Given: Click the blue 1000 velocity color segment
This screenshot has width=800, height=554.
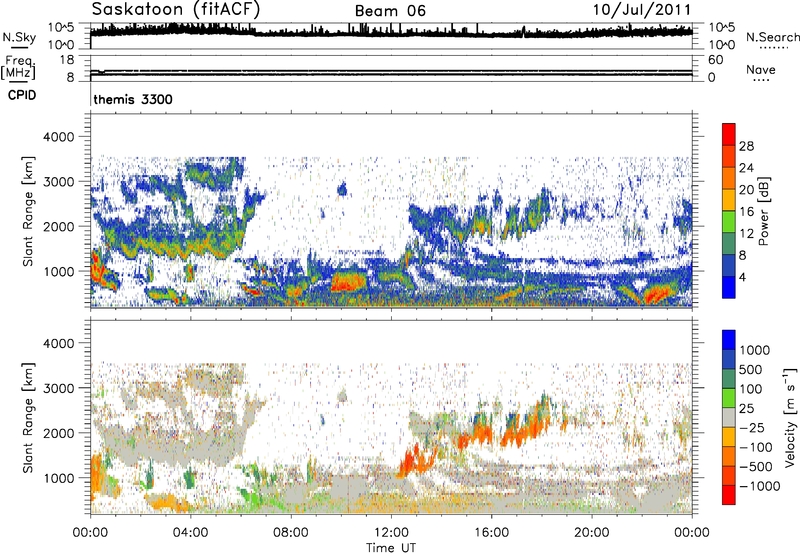Looking at the screenshot, I should [x=729, y=339].
